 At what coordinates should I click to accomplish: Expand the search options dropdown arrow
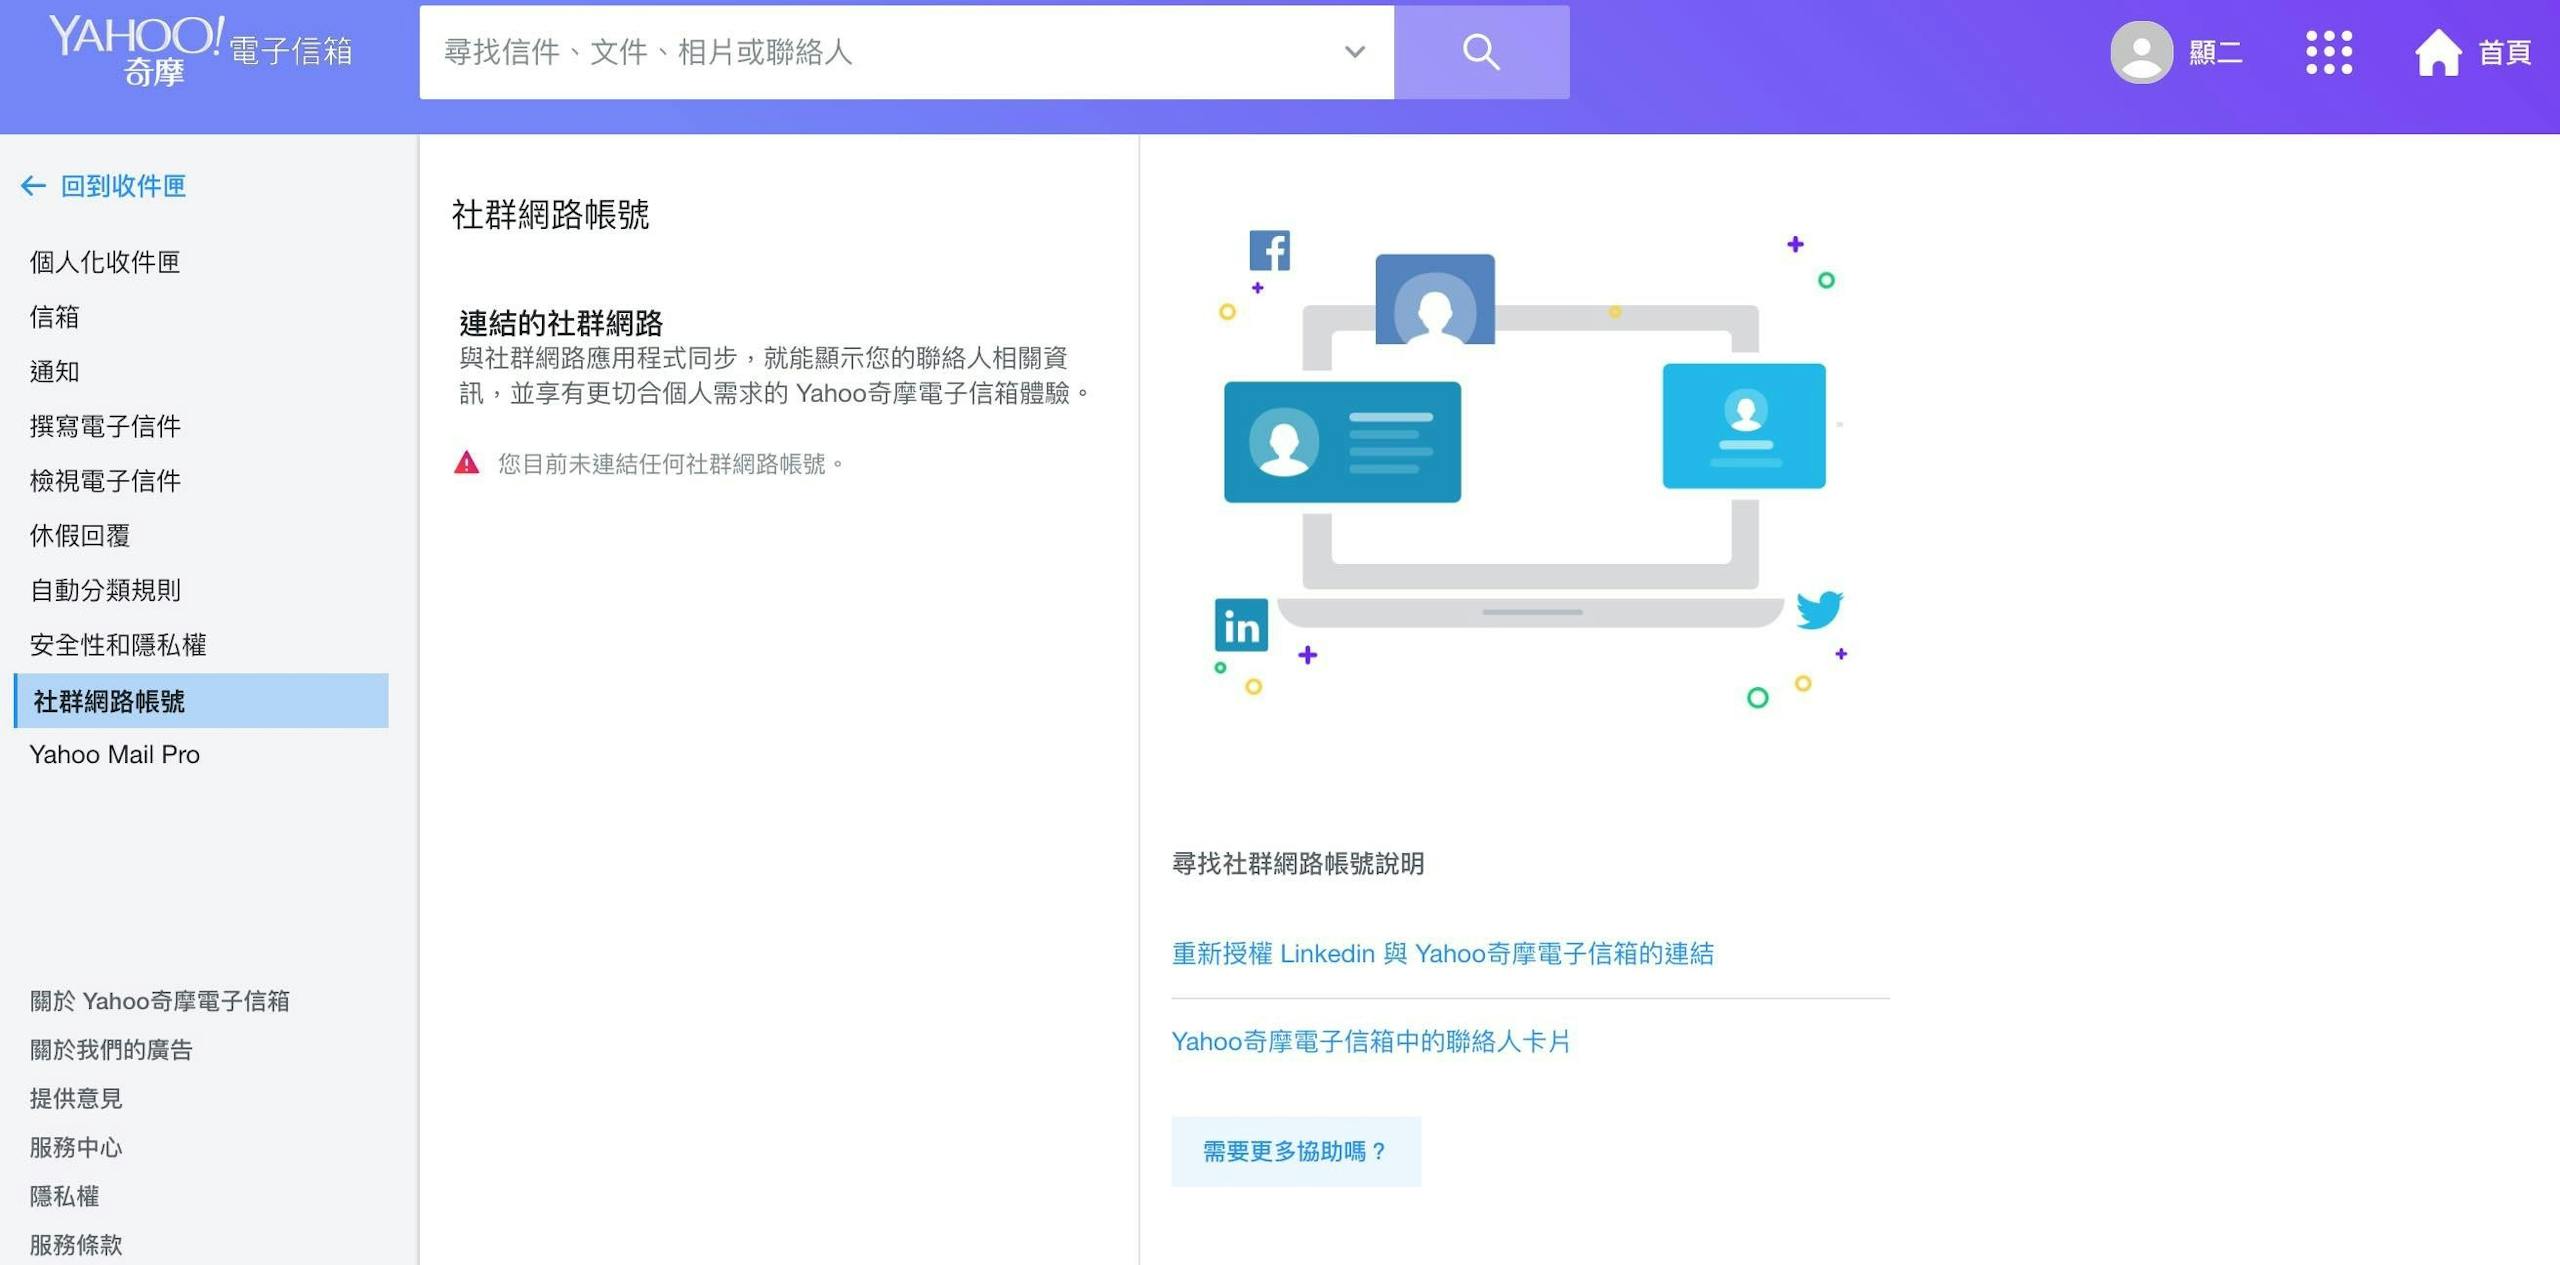point(1354,52)
